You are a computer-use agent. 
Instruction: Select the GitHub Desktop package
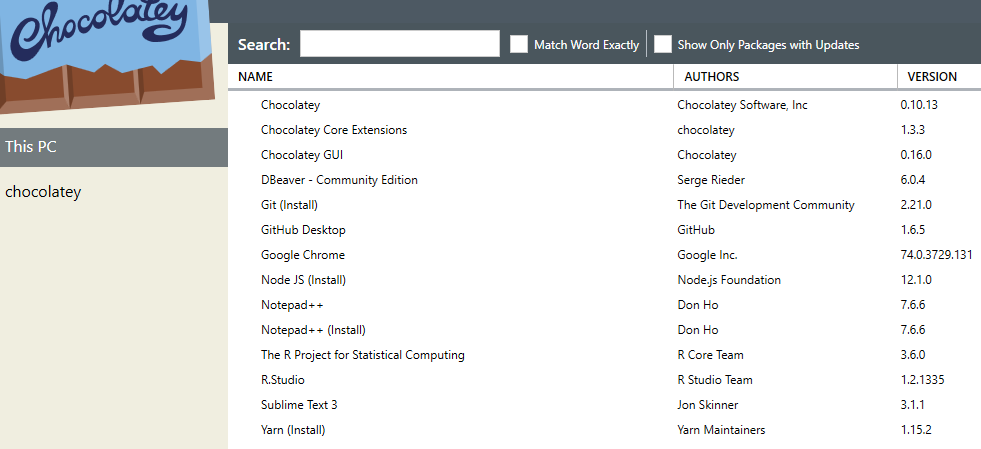604,230
